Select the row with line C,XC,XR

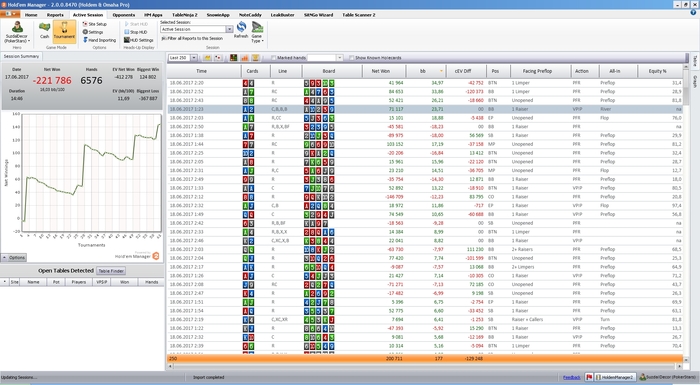[x=425, y=319]
